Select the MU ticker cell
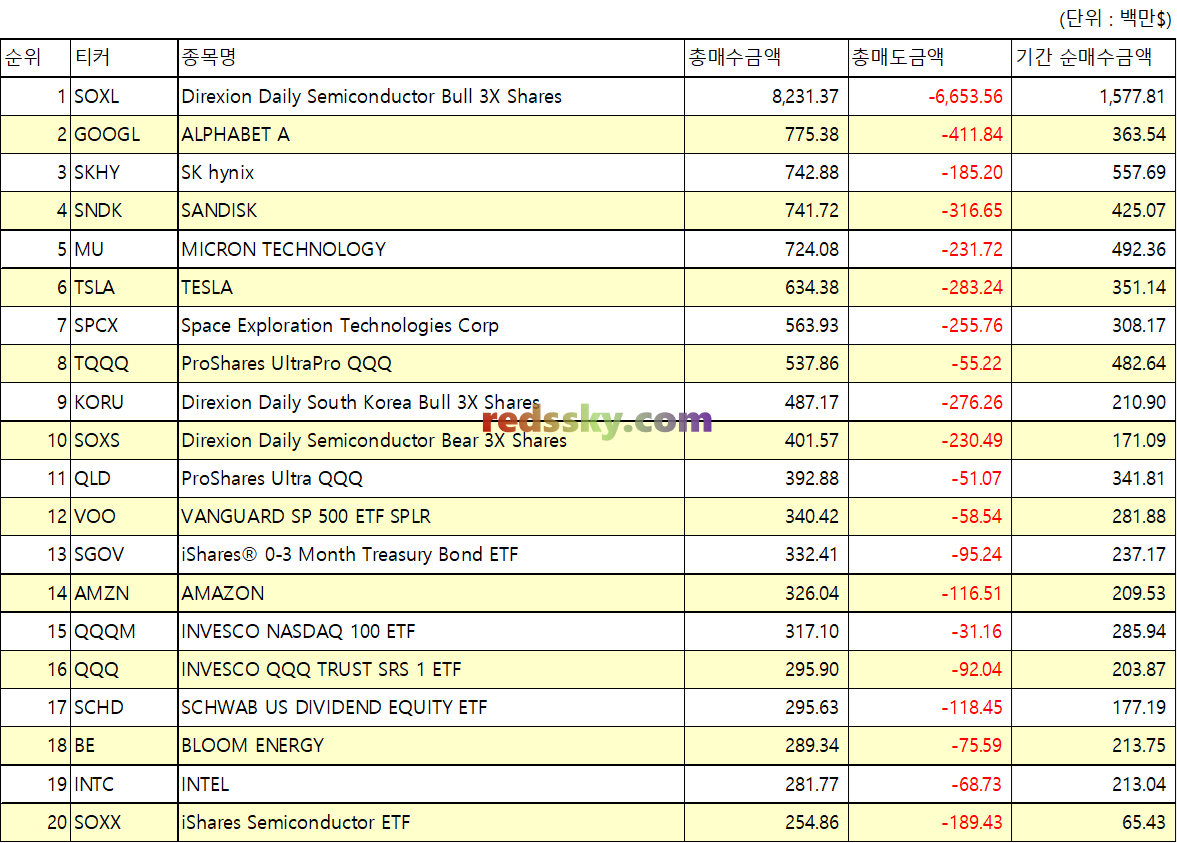 tap(124, 249)
